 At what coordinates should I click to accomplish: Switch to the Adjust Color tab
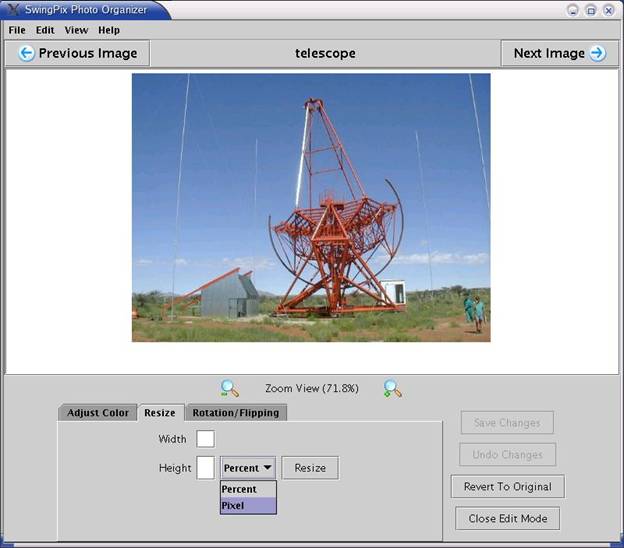pyautogui.click(x=97, y=412)
